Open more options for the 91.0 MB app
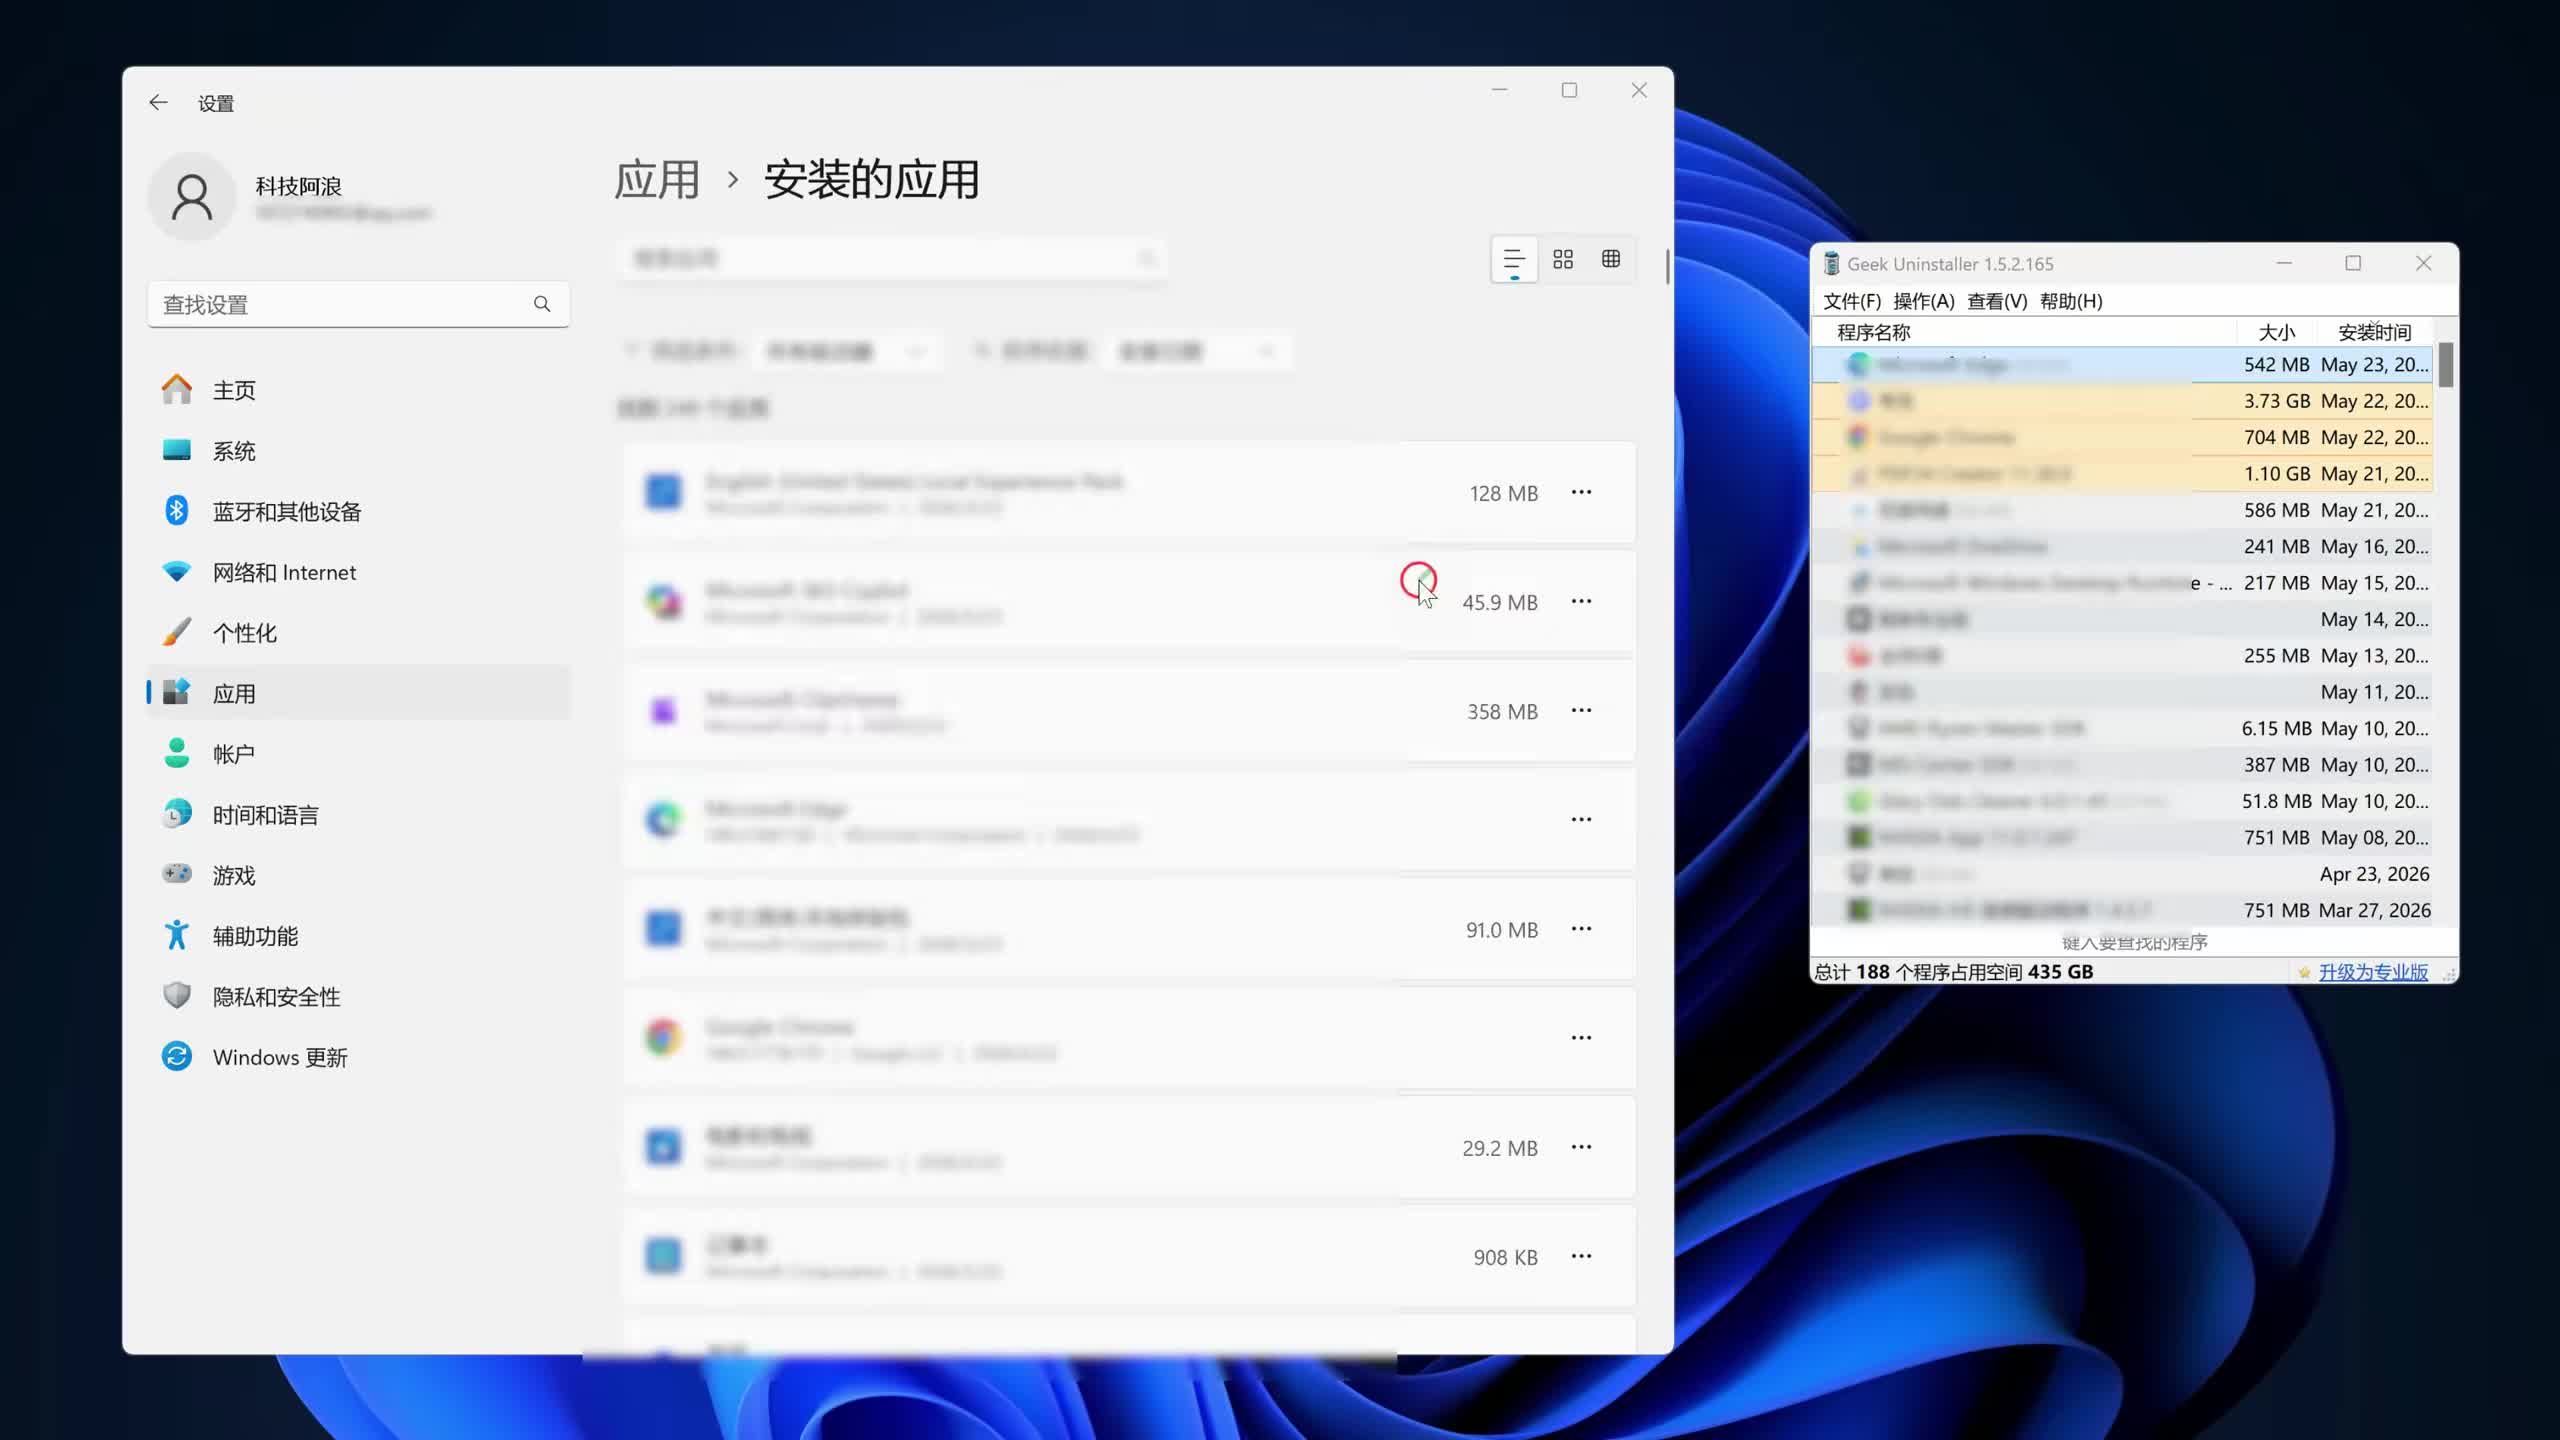2560x1440 pixels. (x=1581, y=929)
